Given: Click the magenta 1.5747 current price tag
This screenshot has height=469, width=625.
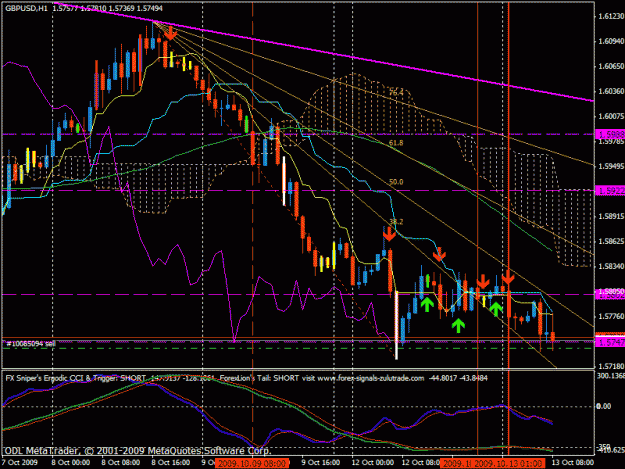Looking at the screenshot, I should pos(610,342).
